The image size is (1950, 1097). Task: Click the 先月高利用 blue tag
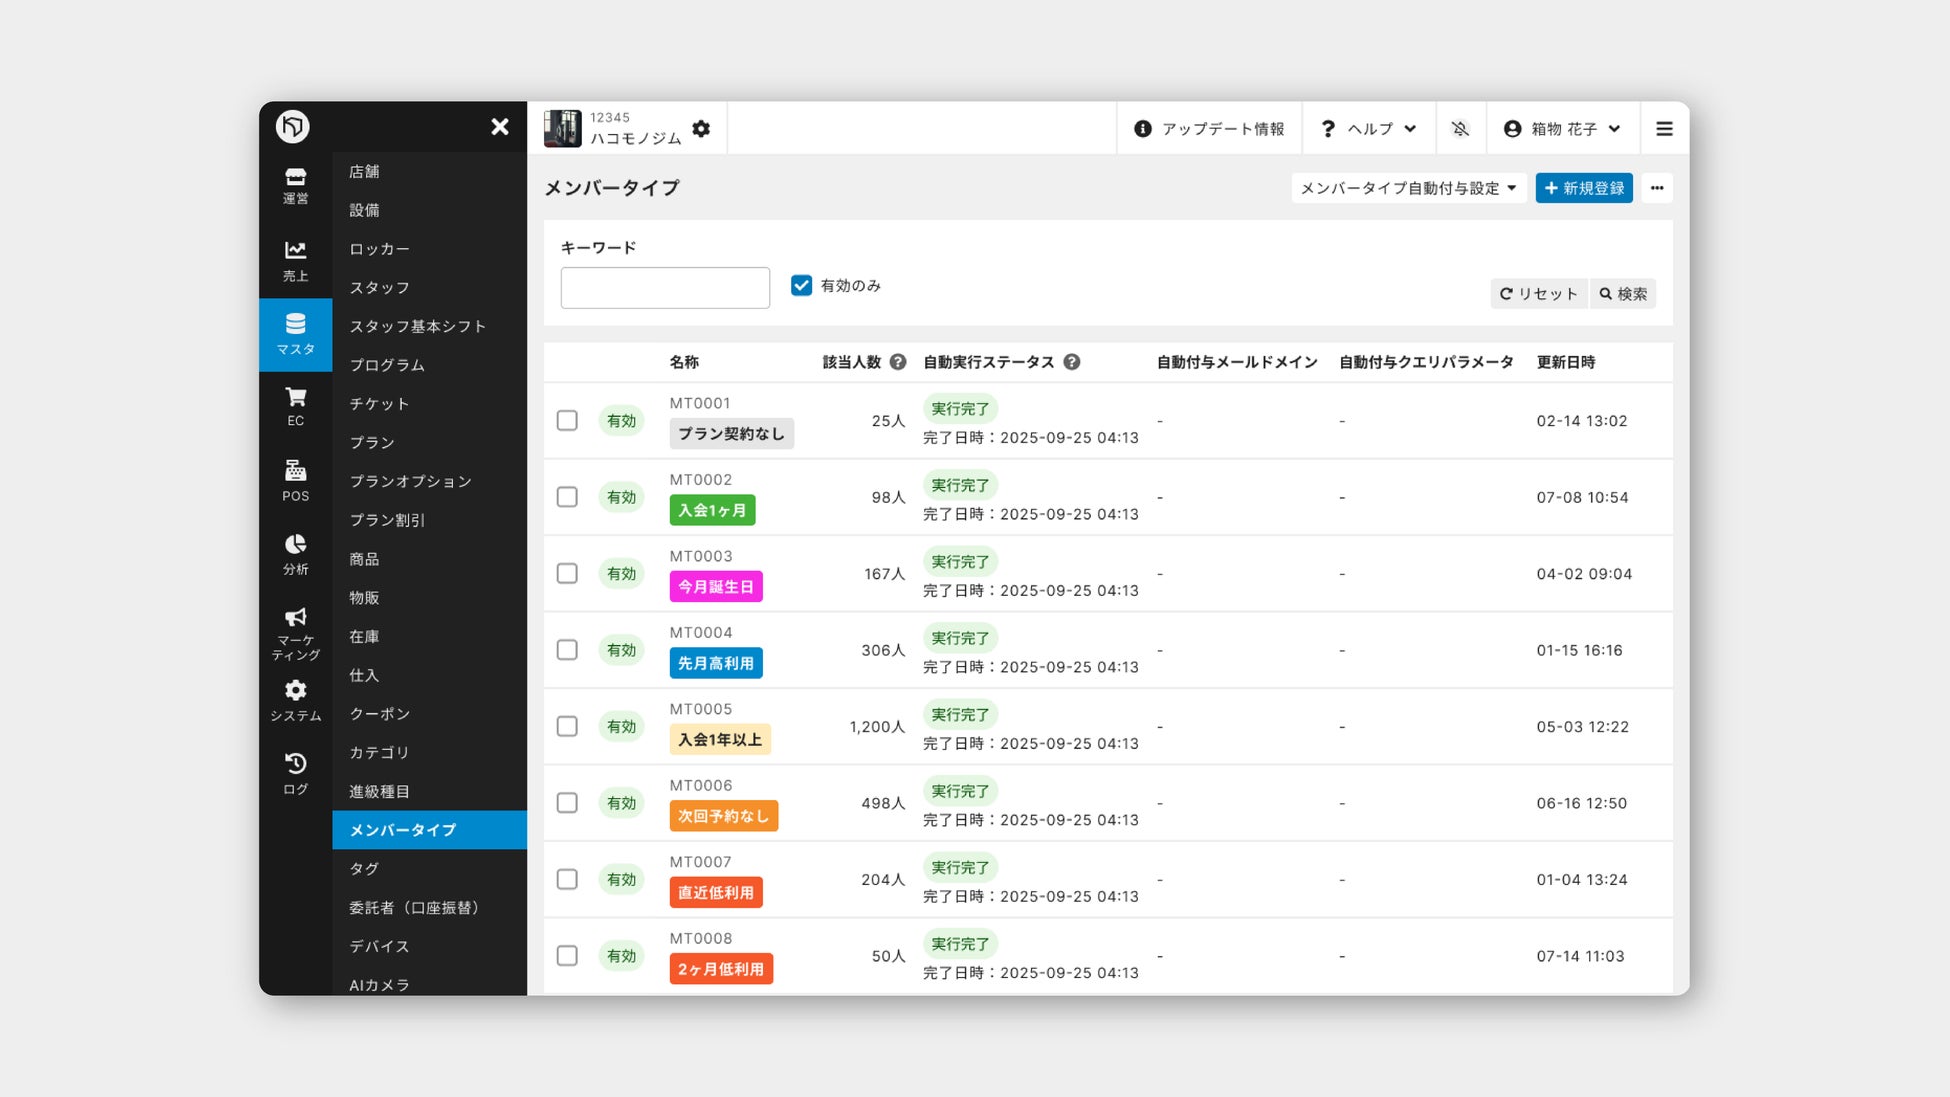pos(716,663)
